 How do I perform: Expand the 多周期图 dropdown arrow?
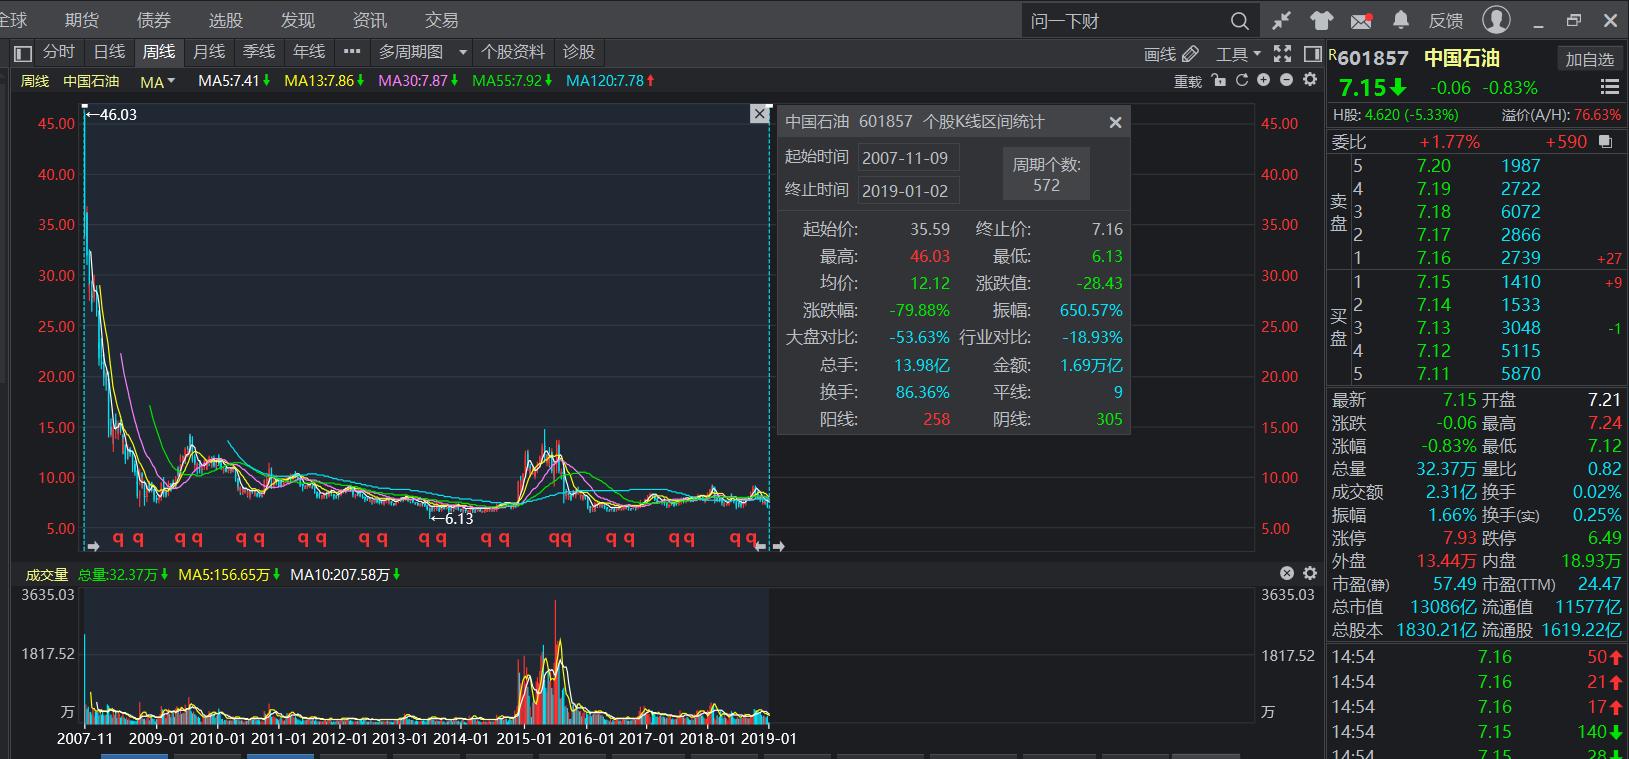click(462, 52)
